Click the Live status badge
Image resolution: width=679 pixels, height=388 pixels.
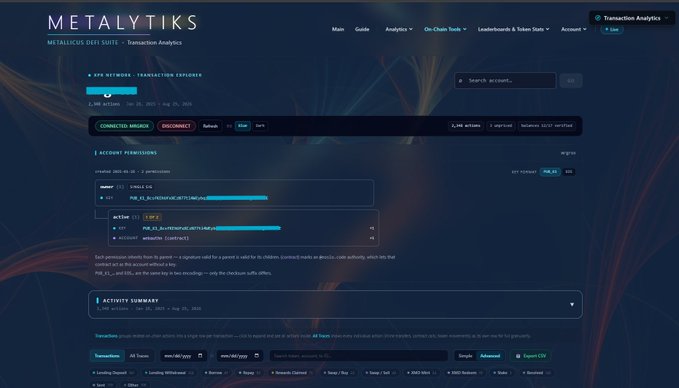pyautogui.click(x=612, y=29)
